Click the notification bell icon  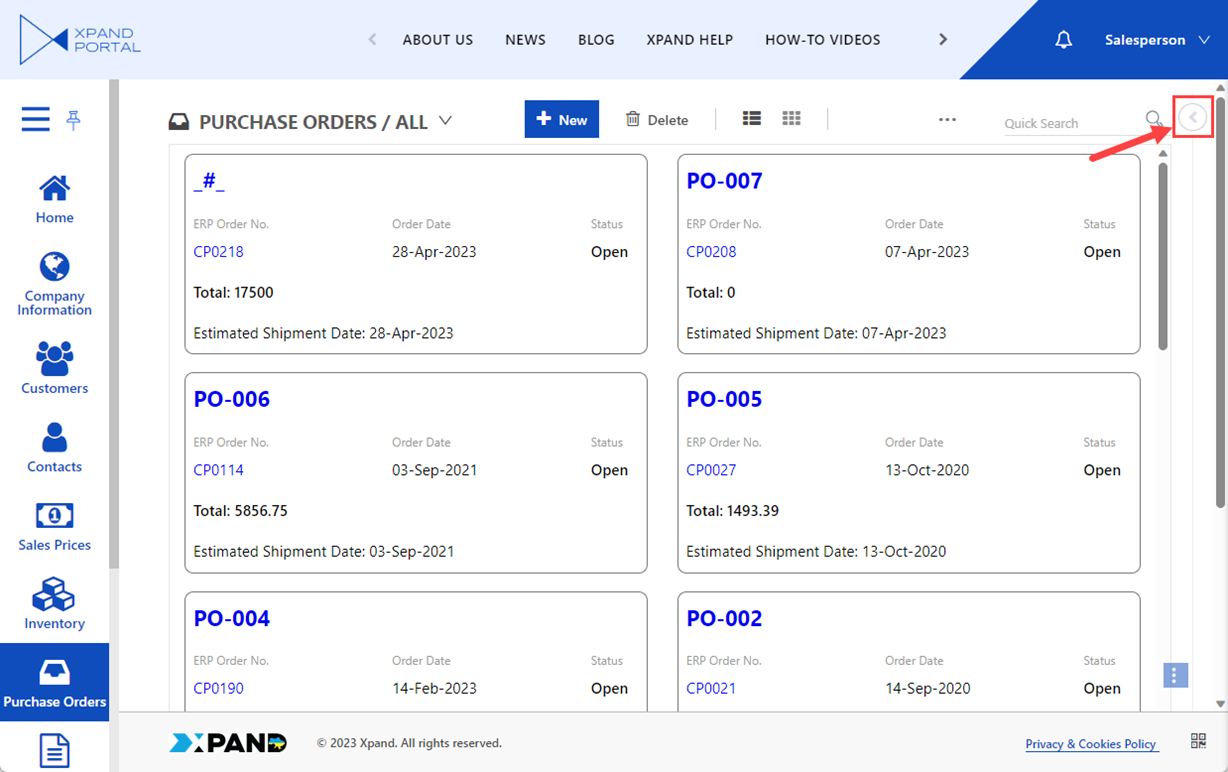[1064, 40]
